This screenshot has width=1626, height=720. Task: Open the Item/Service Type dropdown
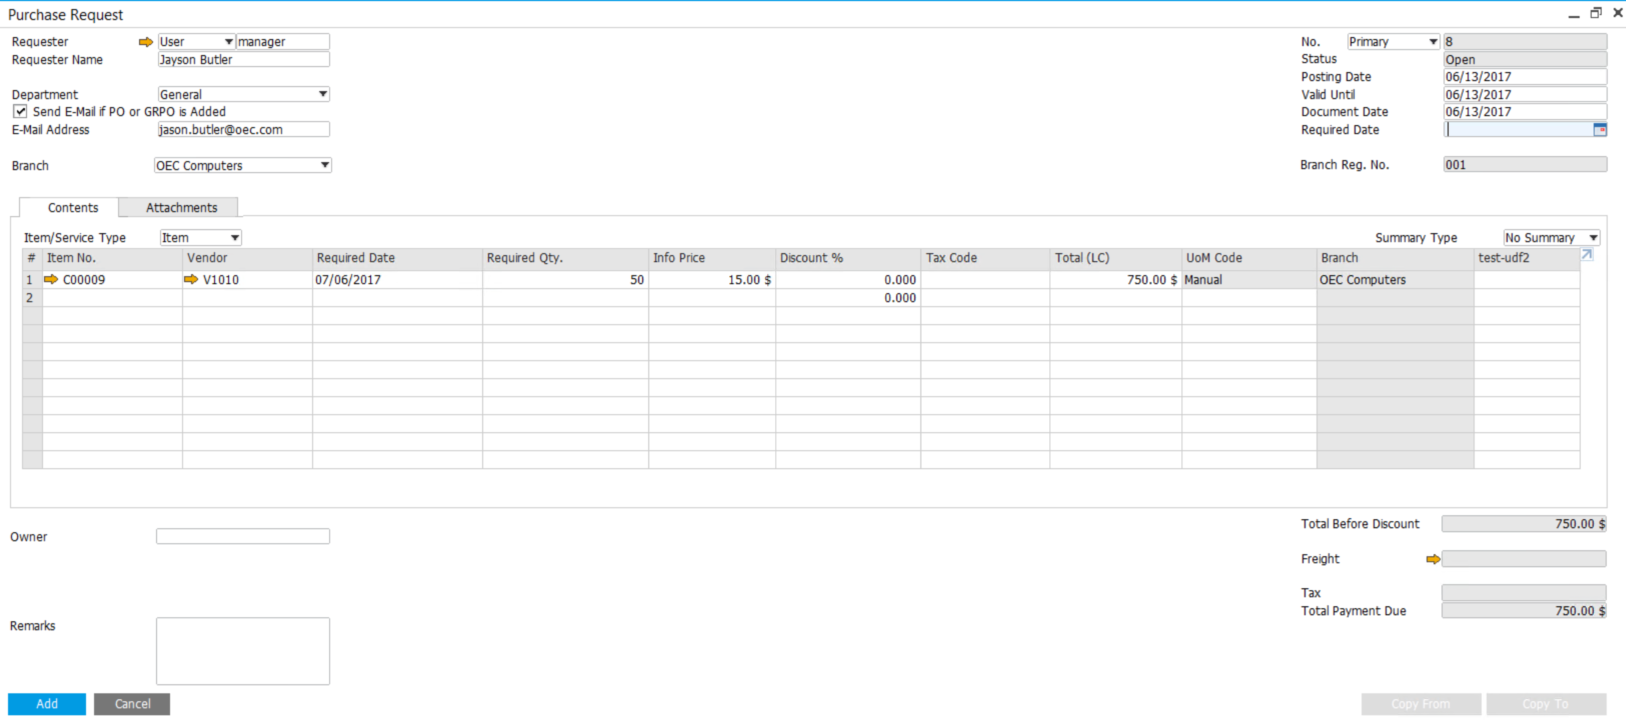235,238
